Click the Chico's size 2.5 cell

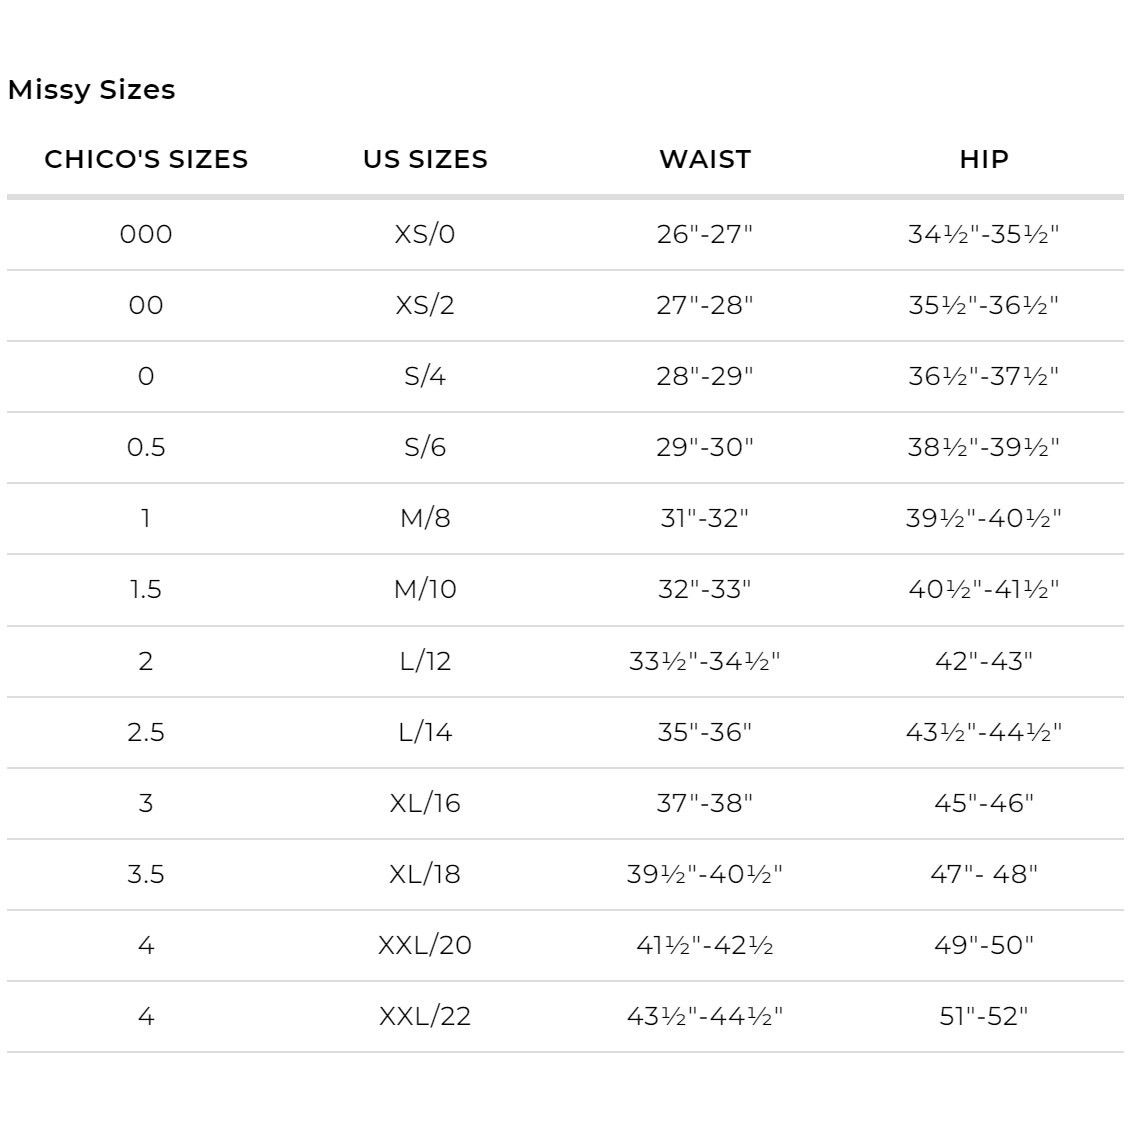[146, 732]
